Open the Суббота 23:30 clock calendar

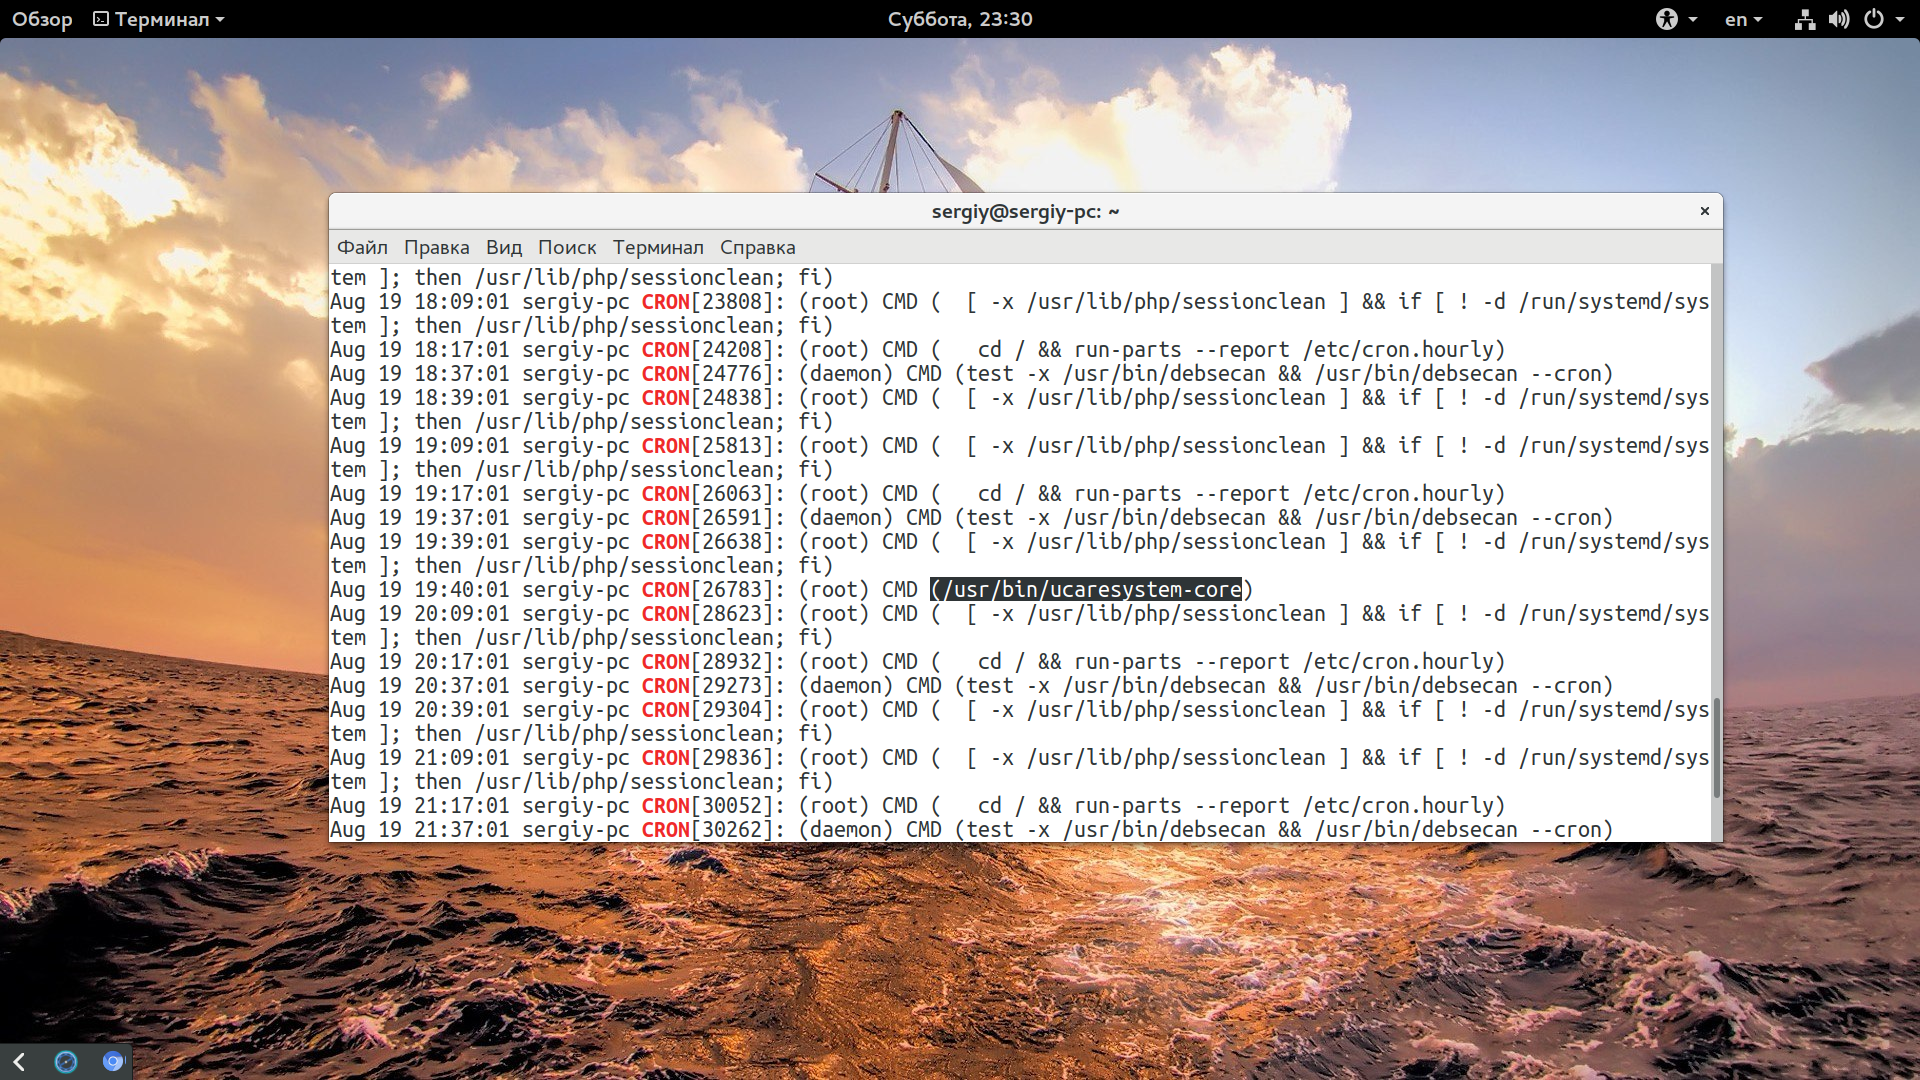pos(959,19)
